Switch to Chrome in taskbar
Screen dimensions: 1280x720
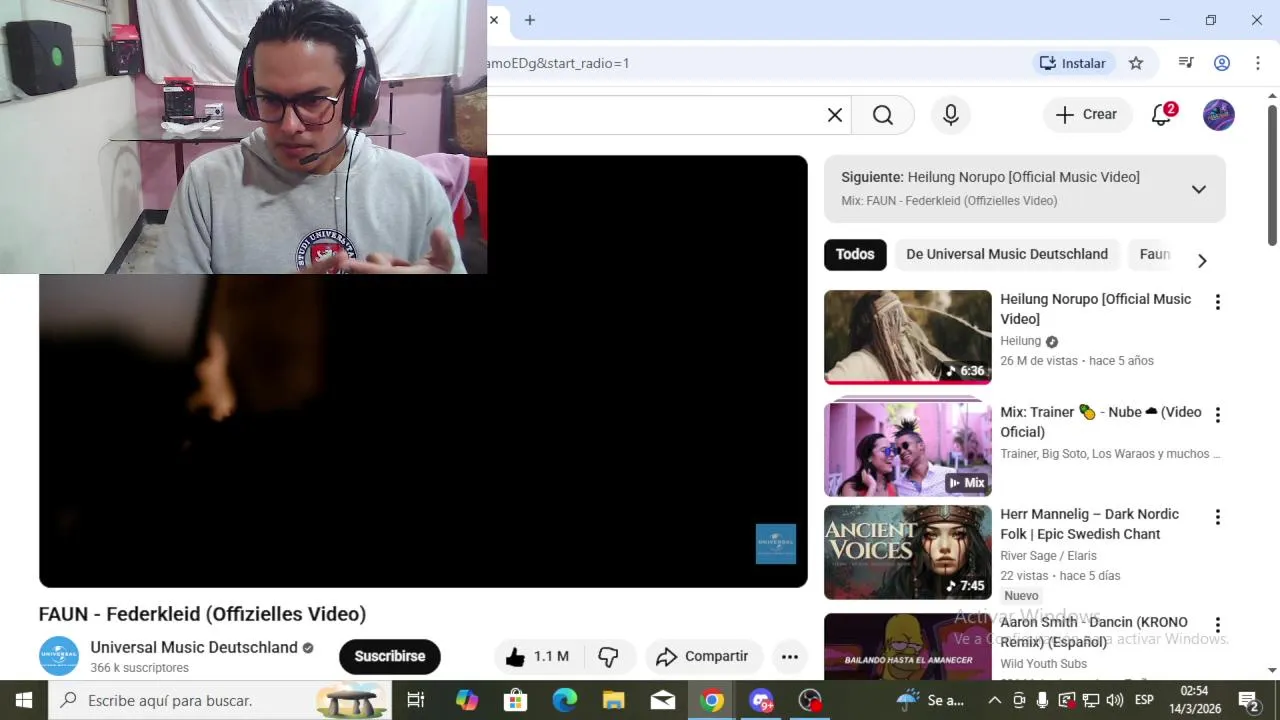(x=712, y=700)
